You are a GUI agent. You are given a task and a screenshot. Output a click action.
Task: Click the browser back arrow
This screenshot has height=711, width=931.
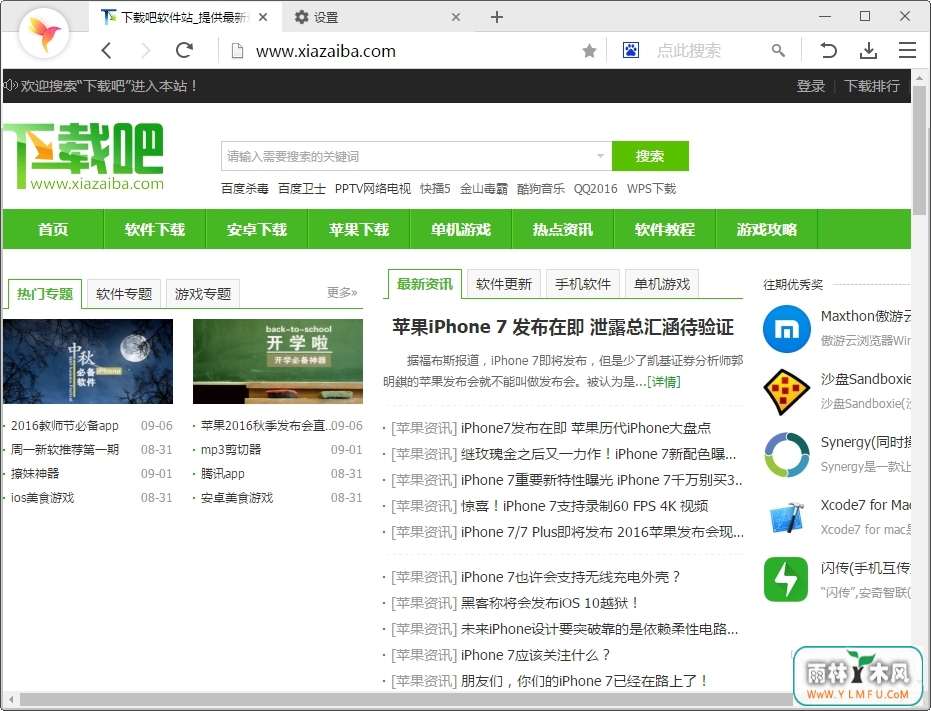coord(107,50)
